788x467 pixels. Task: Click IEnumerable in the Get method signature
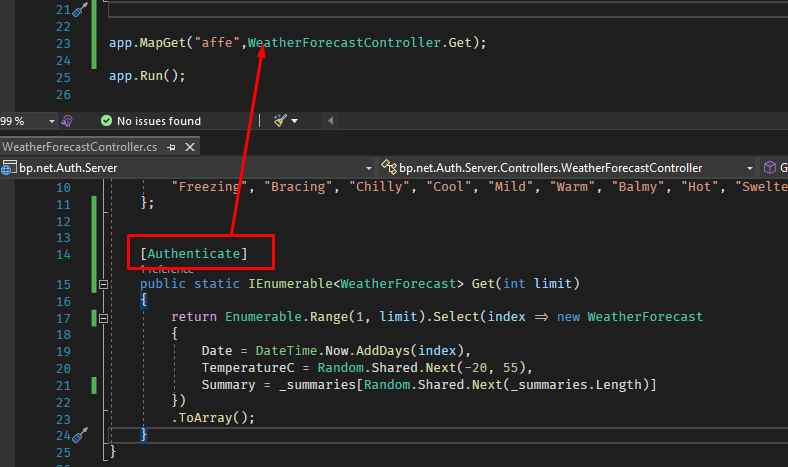290,284
